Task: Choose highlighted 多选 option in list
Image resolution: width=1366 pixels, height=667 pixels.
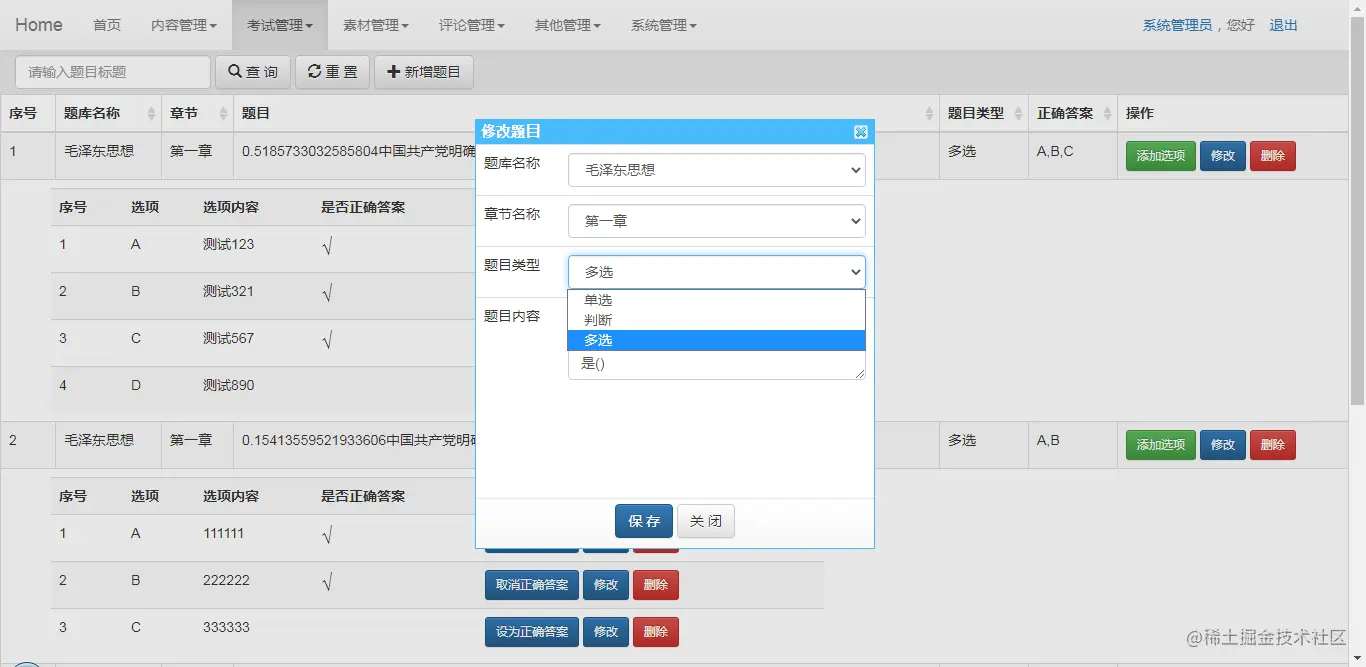Action: [x=716, y=340]
